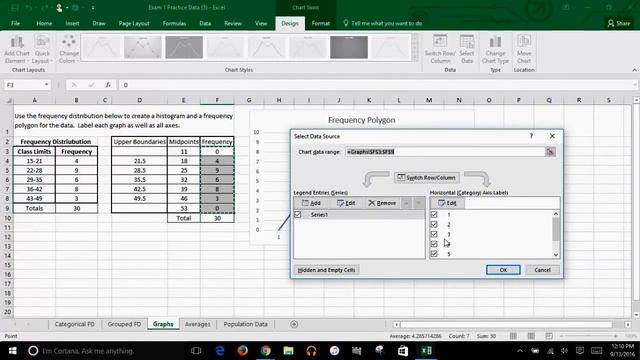Click the Add legend entry button
This screenshot has width=640, height=360.
(311, 203)
